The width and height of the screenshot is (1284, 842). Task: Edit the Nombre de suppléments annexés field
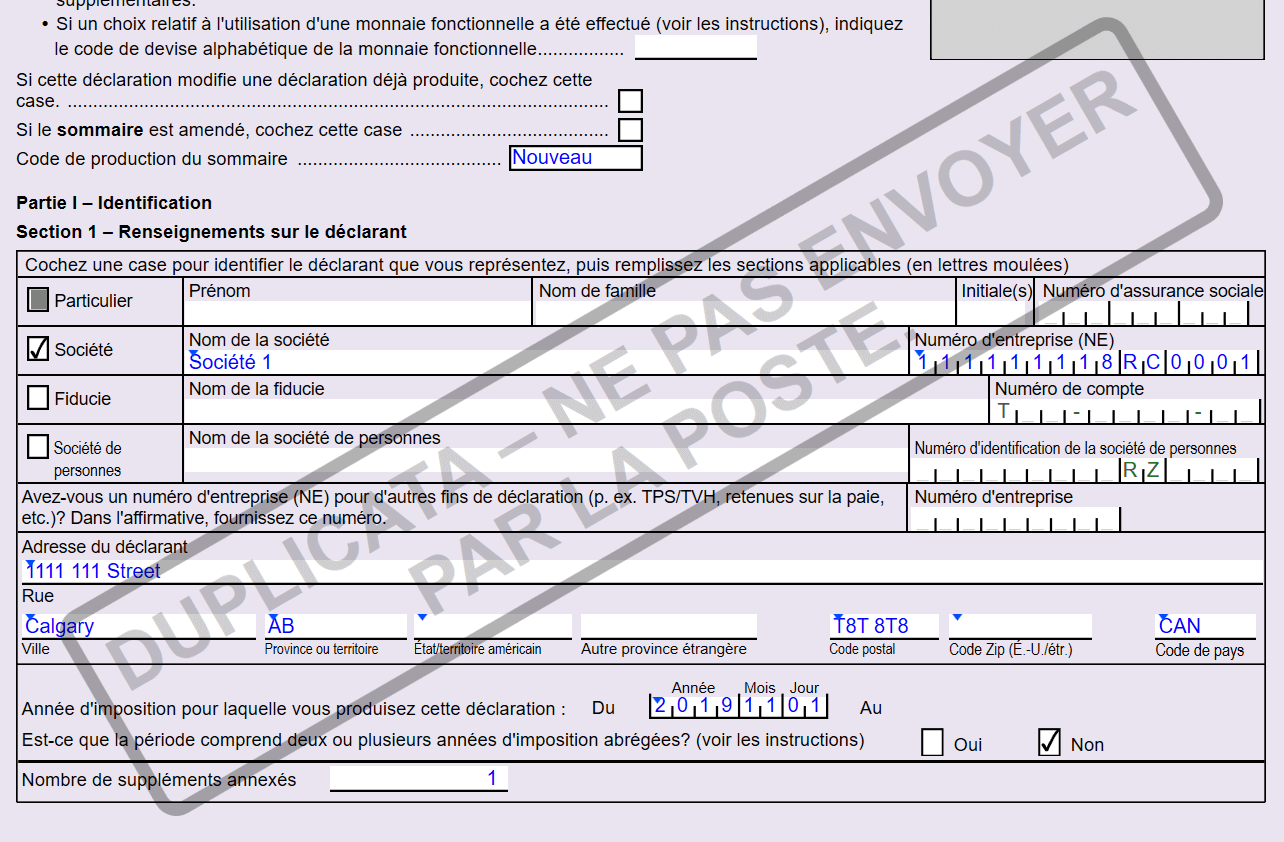(x=419, y=779)
